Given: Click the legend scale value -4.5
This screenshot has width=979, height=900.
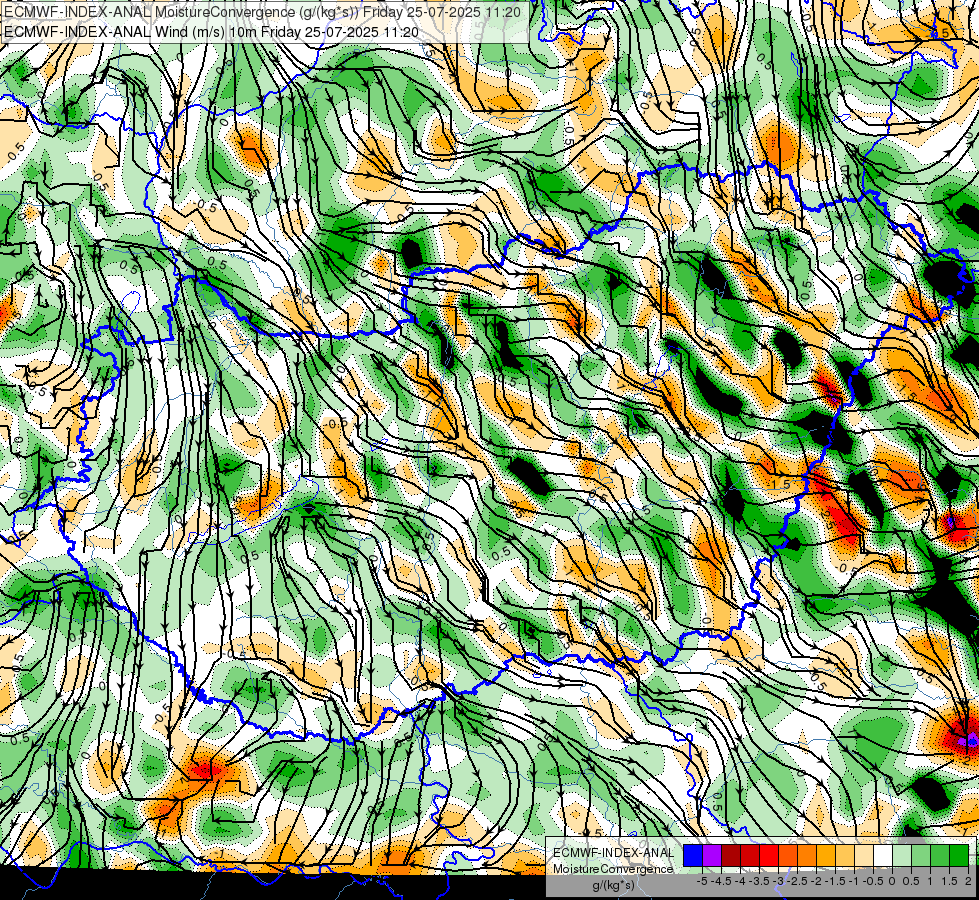Looking at the screenshot, I should click(x=723, y=881).
